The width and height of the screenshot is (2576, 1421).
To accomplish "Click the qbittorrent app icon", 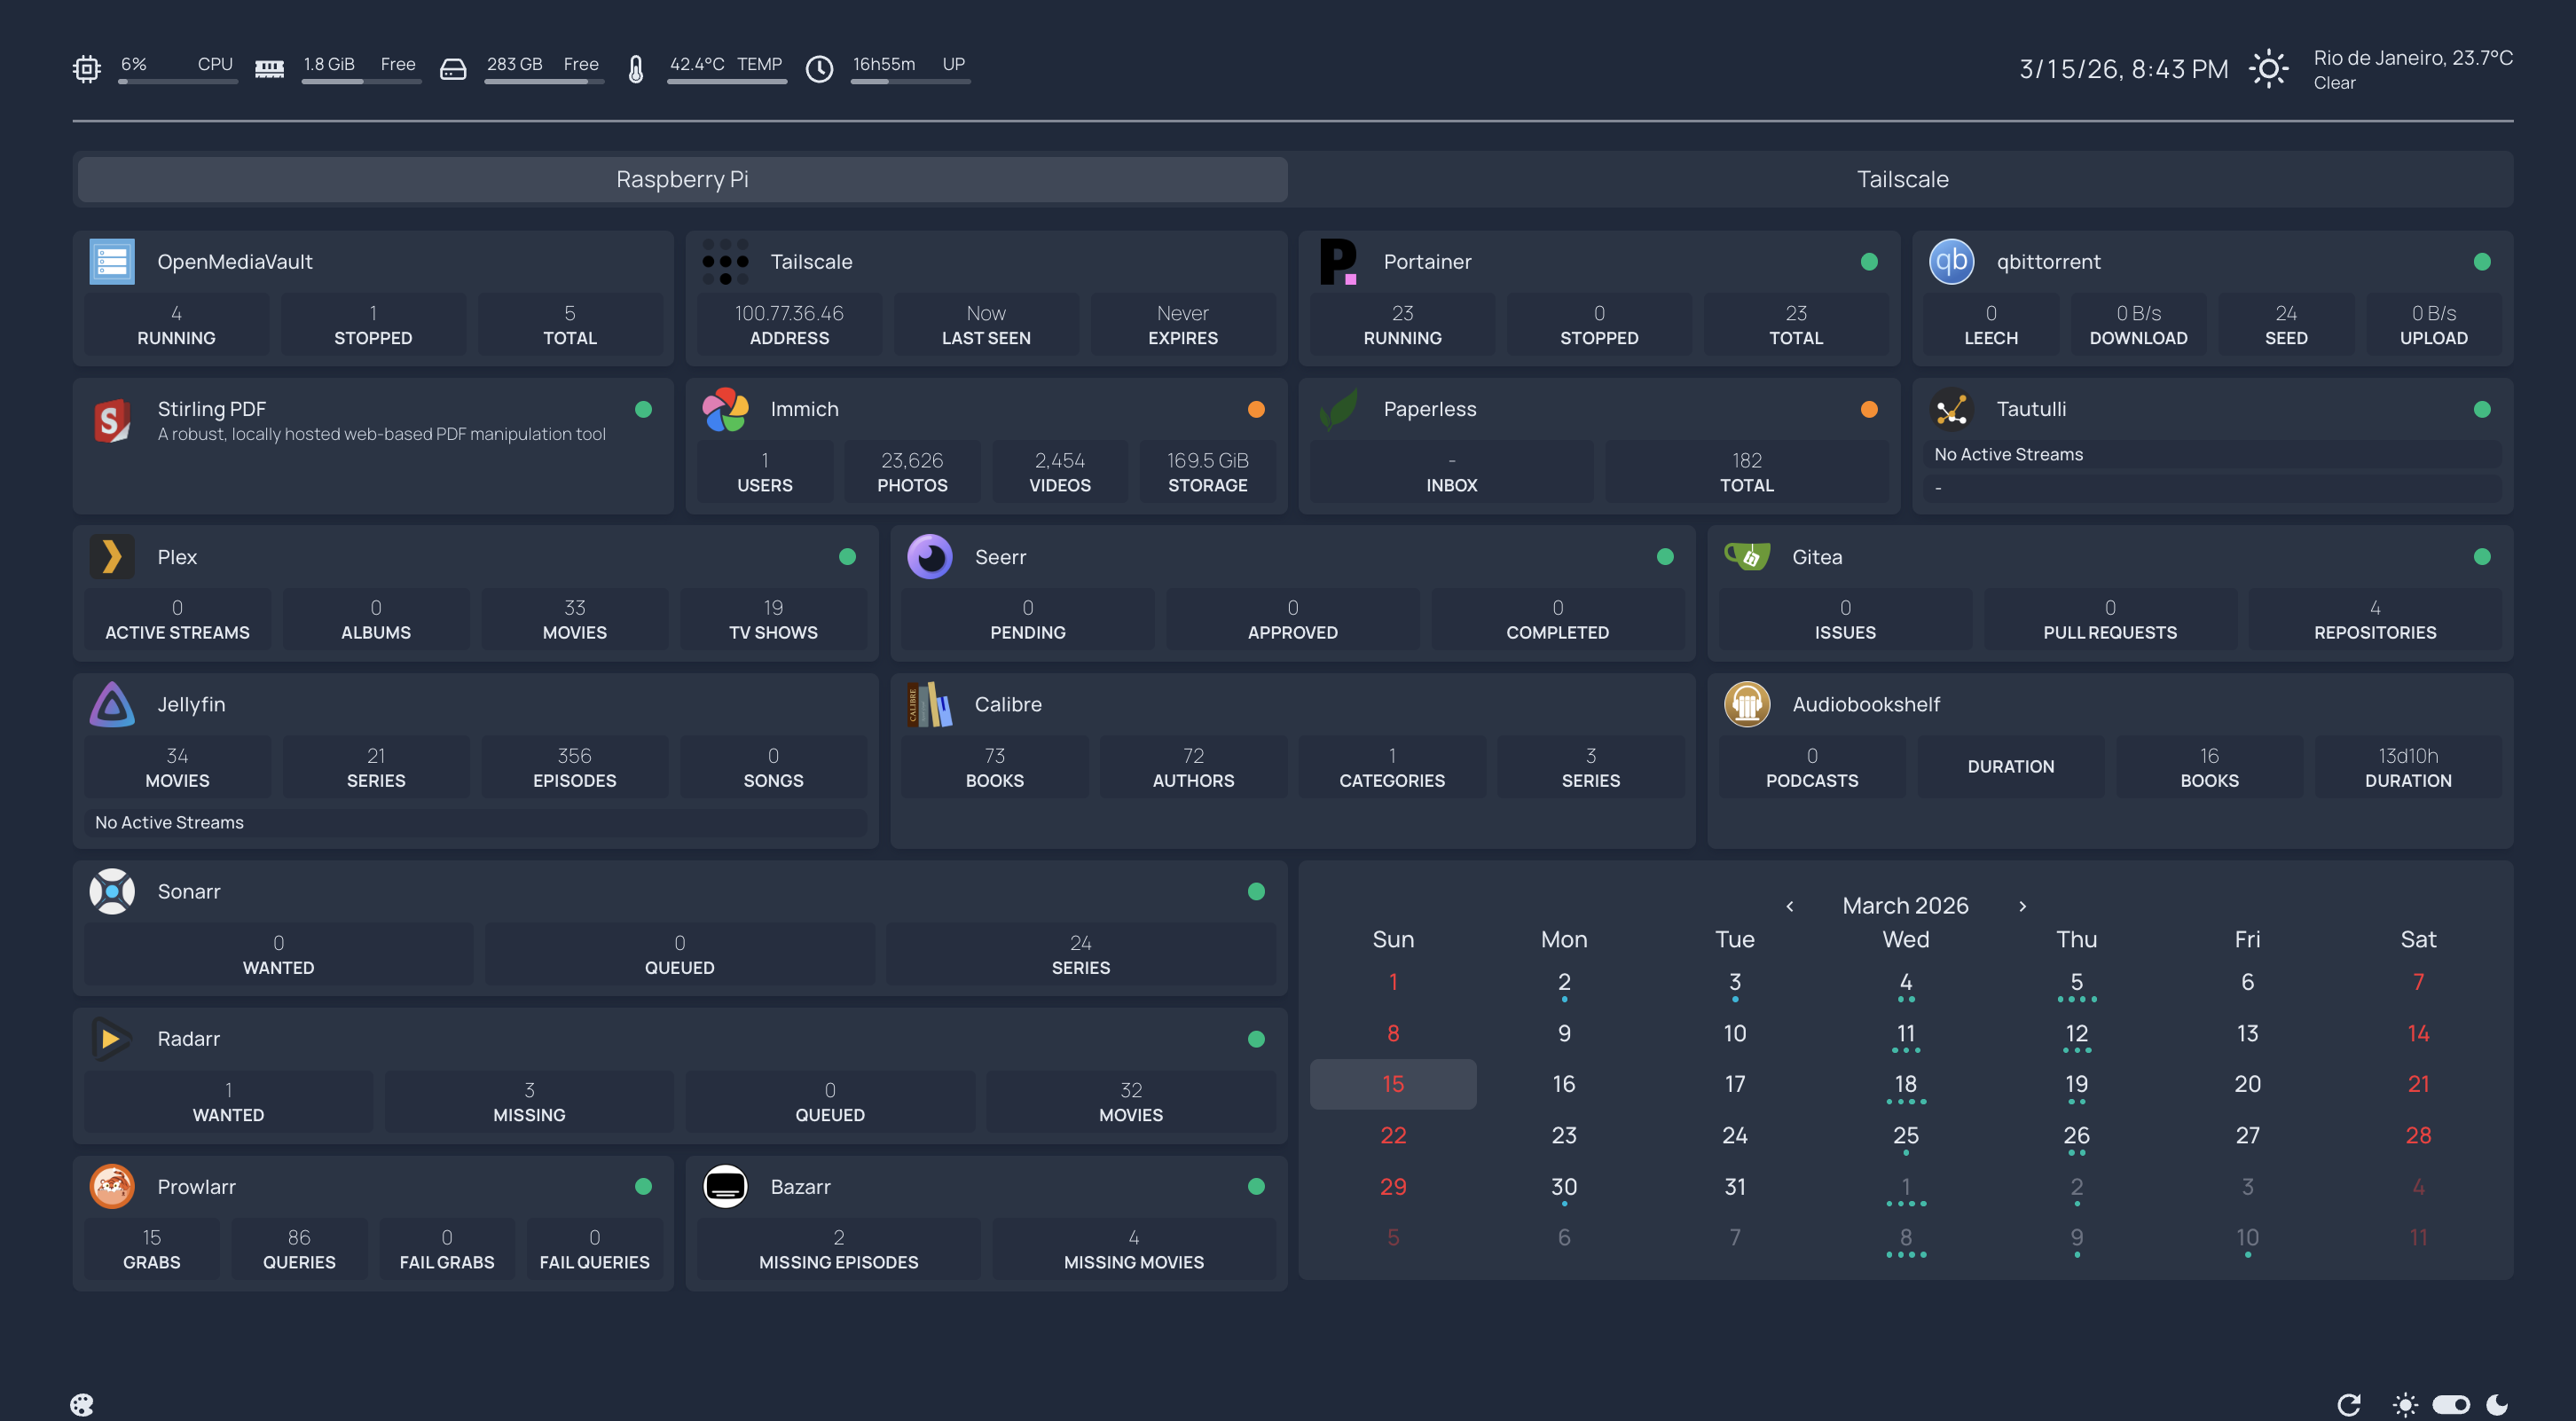I will (1951, 261).
